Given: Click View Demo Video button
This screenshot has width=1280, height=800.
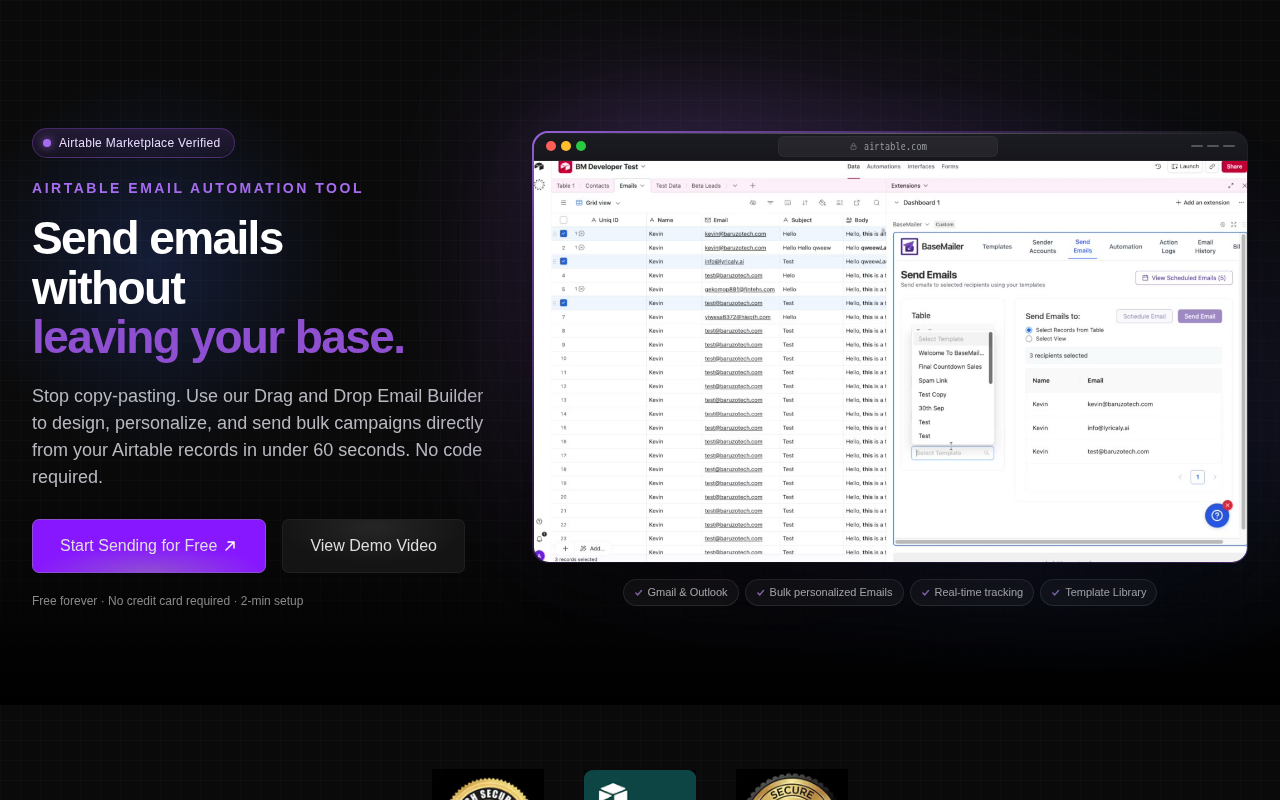Looking at the screenshot, I should [373, 546].
